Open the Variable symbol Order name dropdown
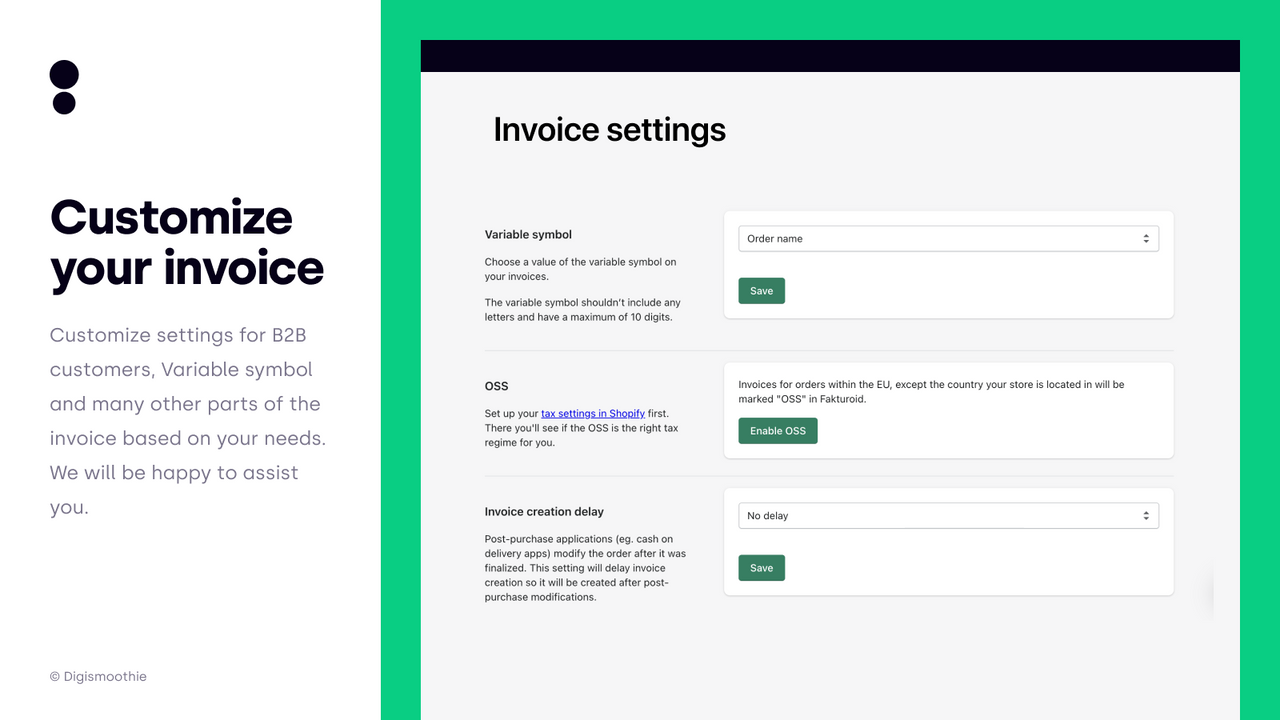The height and width of the screenshot is (720, 1280). [x=948, y=238]
